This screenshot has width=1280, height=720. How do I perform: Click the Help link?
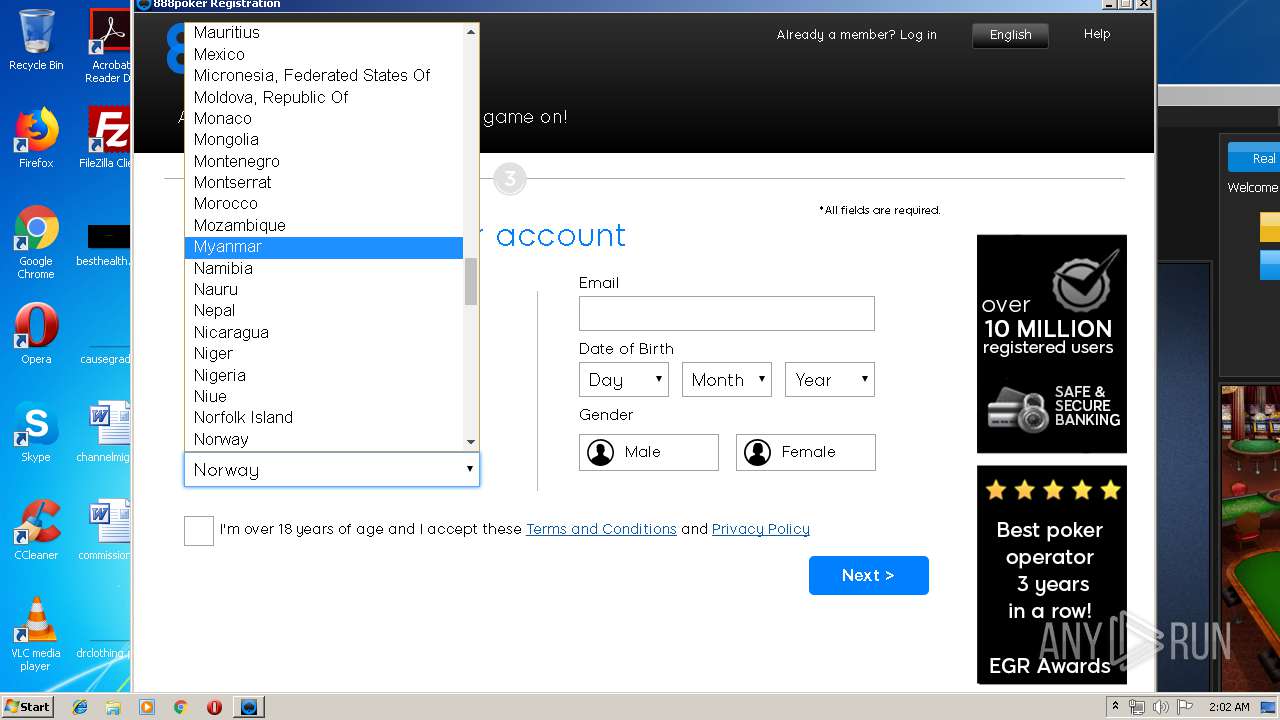click(x=1097, y=34)
